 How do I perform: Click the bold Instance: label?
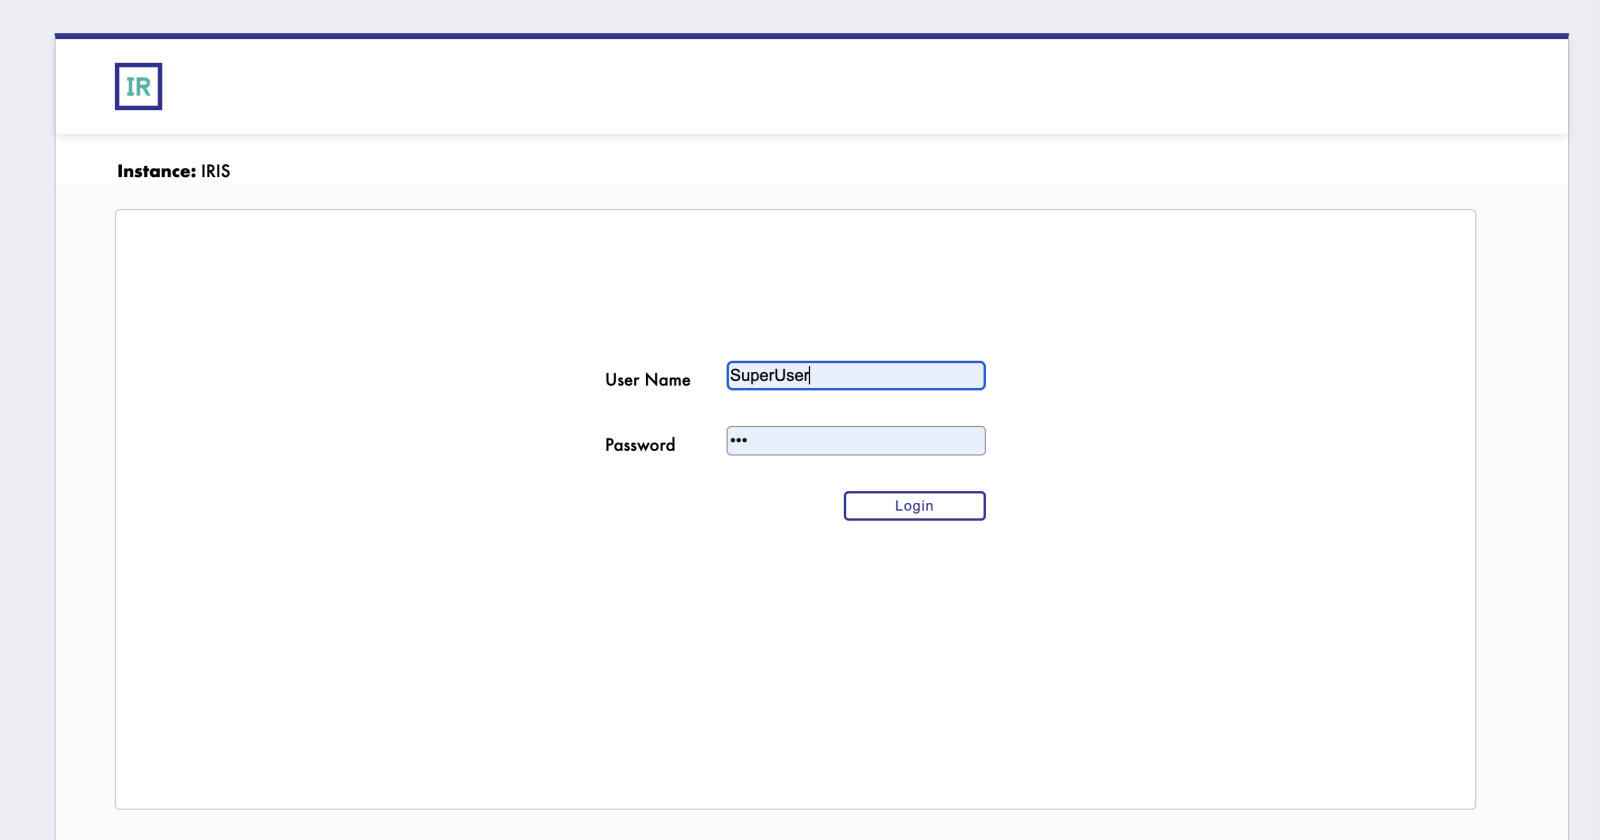pos(156,171)
